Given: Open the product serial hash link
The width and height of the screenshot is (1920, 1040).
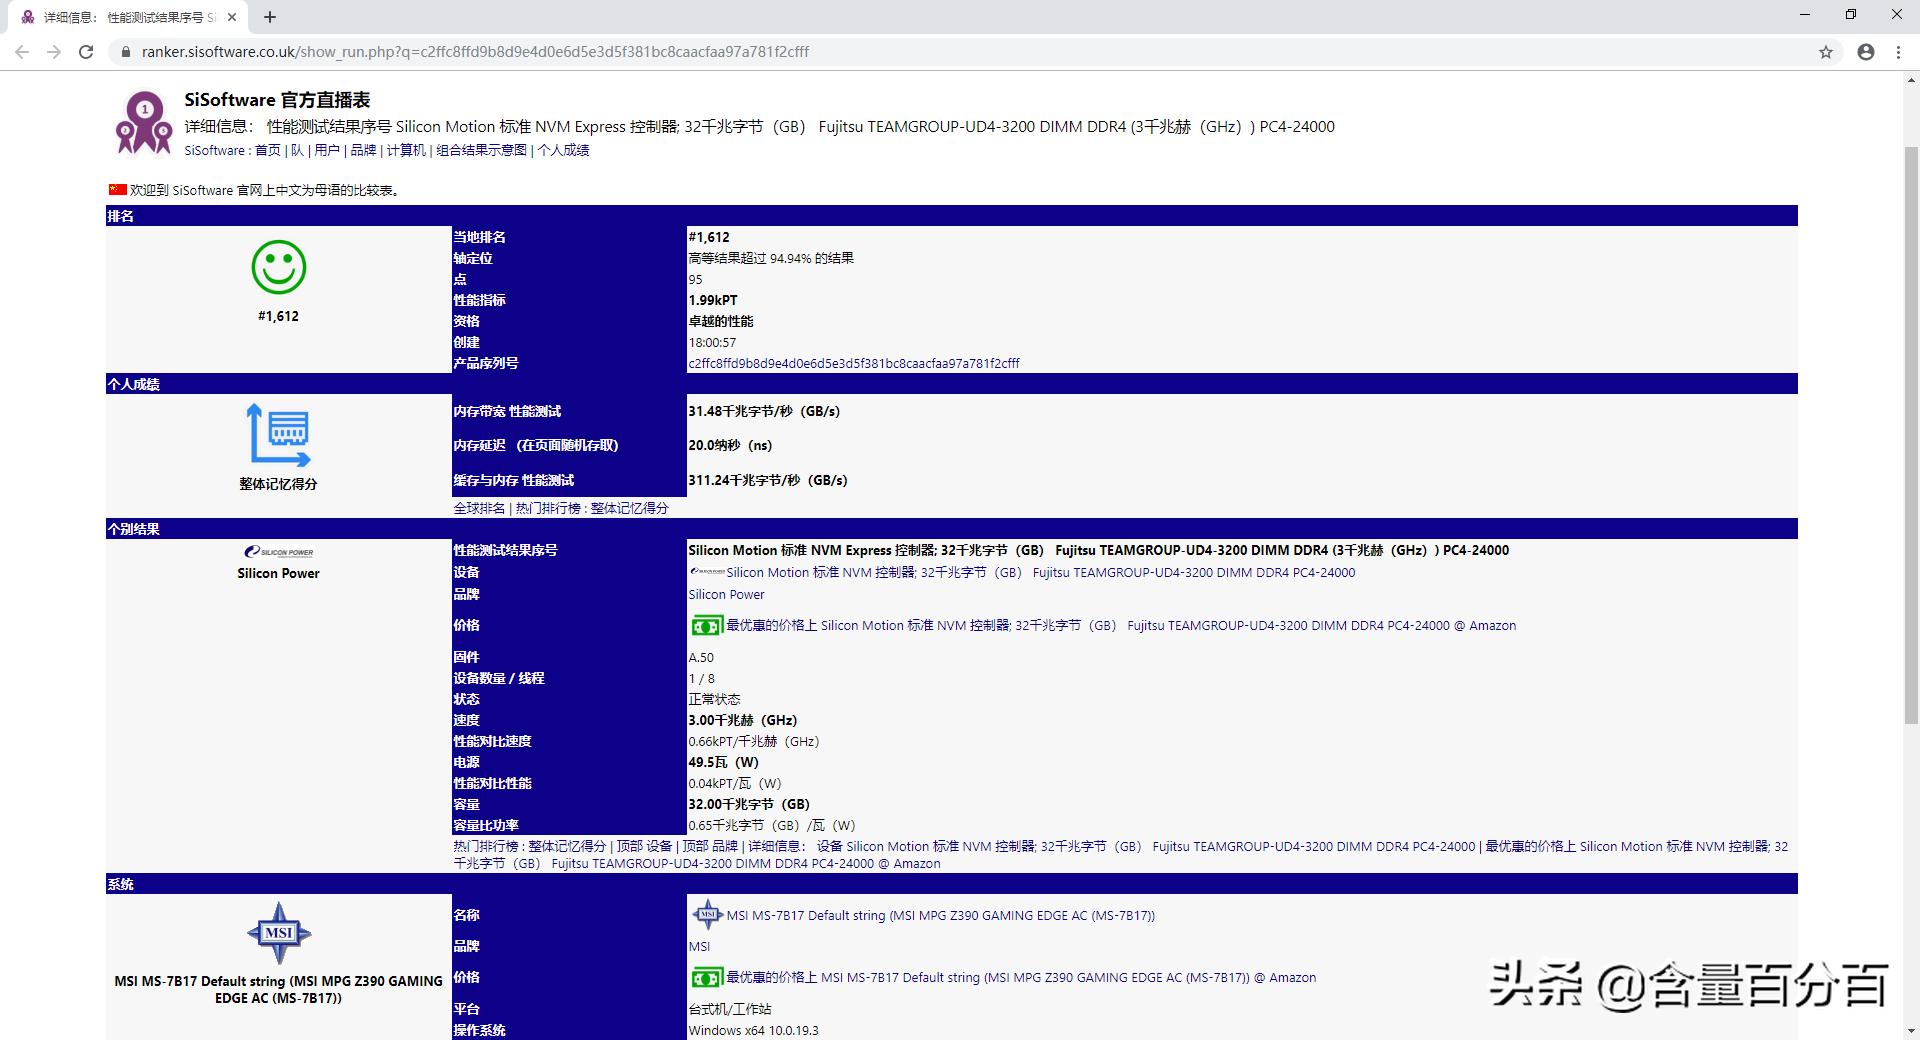Looking at the screenshot, I should pyautogui.click(x=854, y=364).
